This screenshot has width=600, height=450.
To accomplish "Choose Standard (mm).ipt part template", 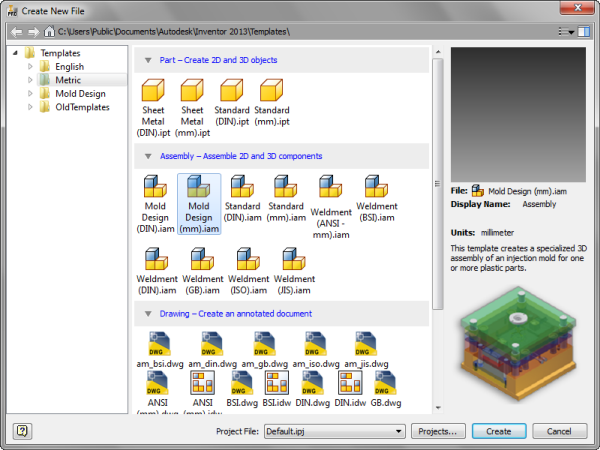I will click(x=272, y=102).
